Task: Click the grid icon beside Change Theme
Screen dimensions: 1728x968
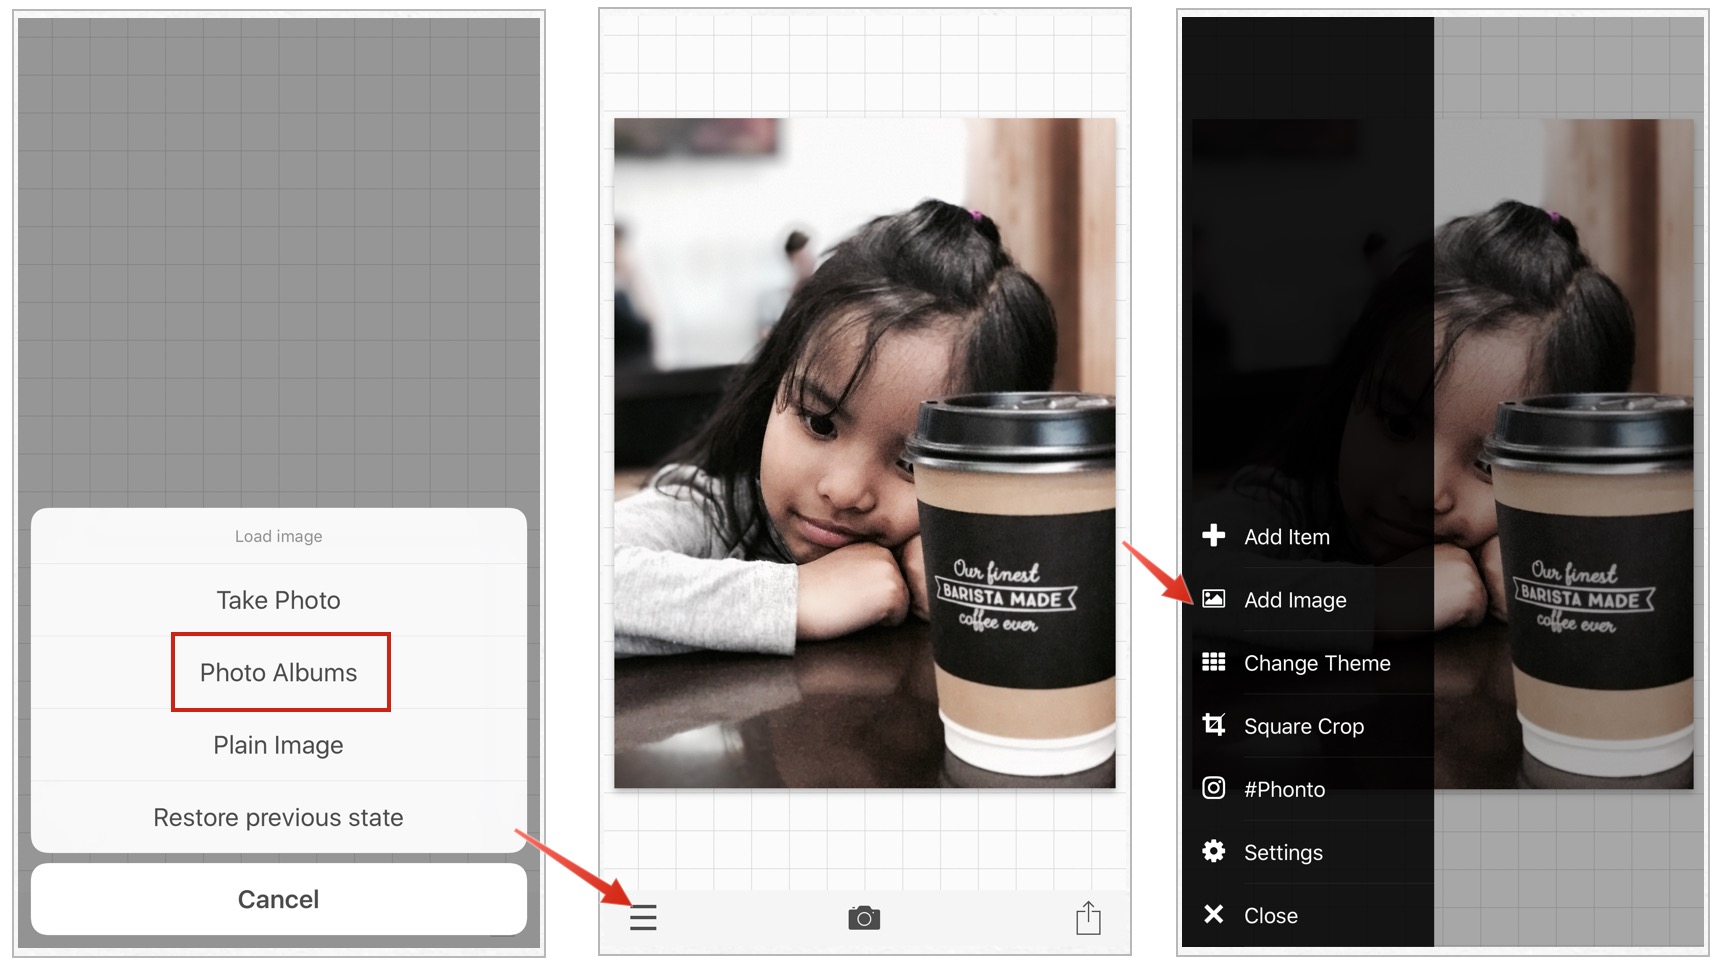Action: click(1213, 662)
